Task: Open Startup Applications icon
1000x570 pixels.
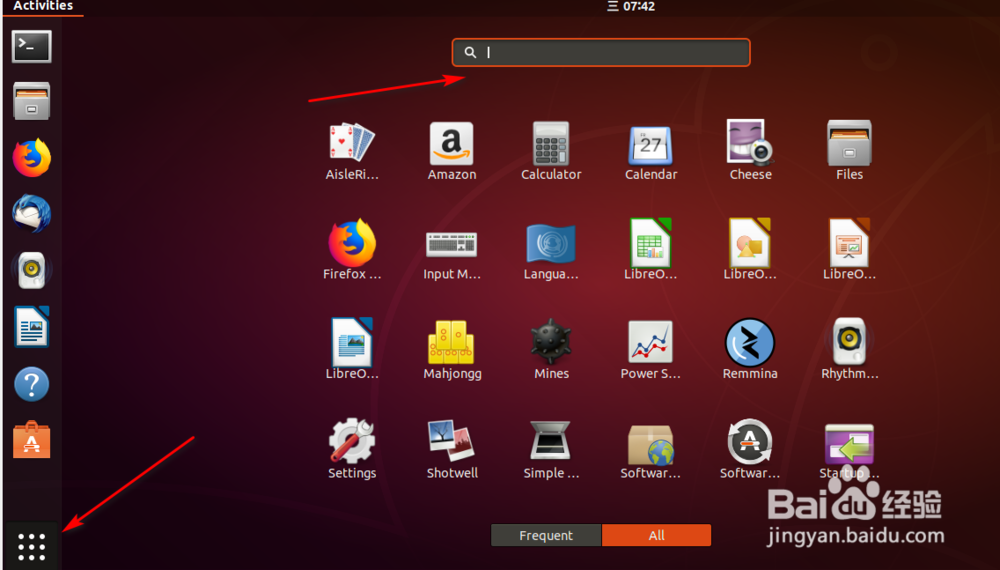Action: pyautogui.click(x=849, y=449)
